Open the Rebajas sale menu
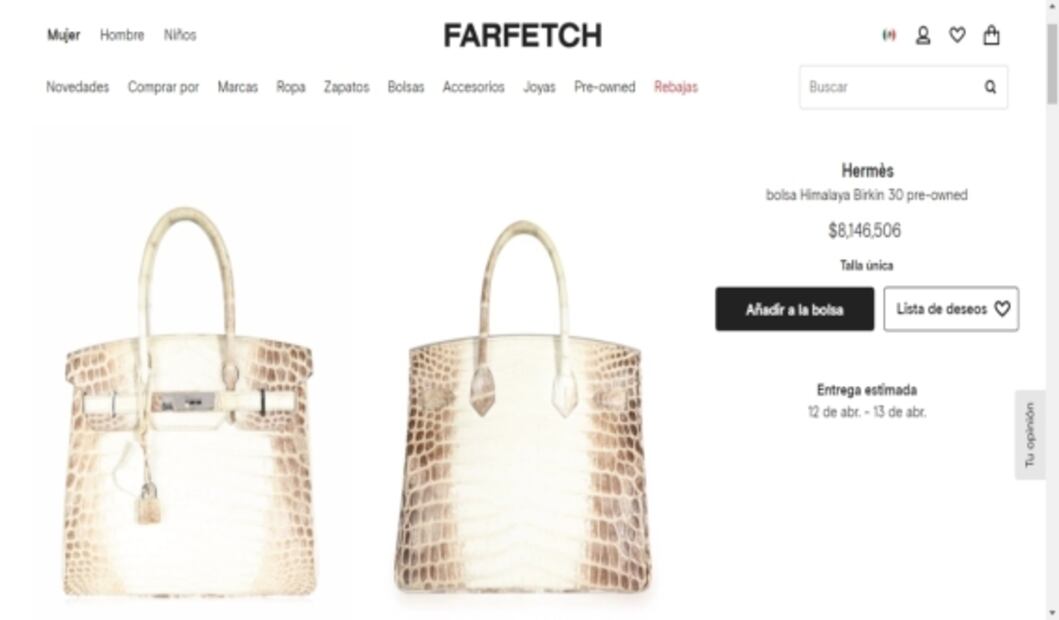Viewport: 1059px width, 620px height. pyautogui.click(x=676, y=87)
